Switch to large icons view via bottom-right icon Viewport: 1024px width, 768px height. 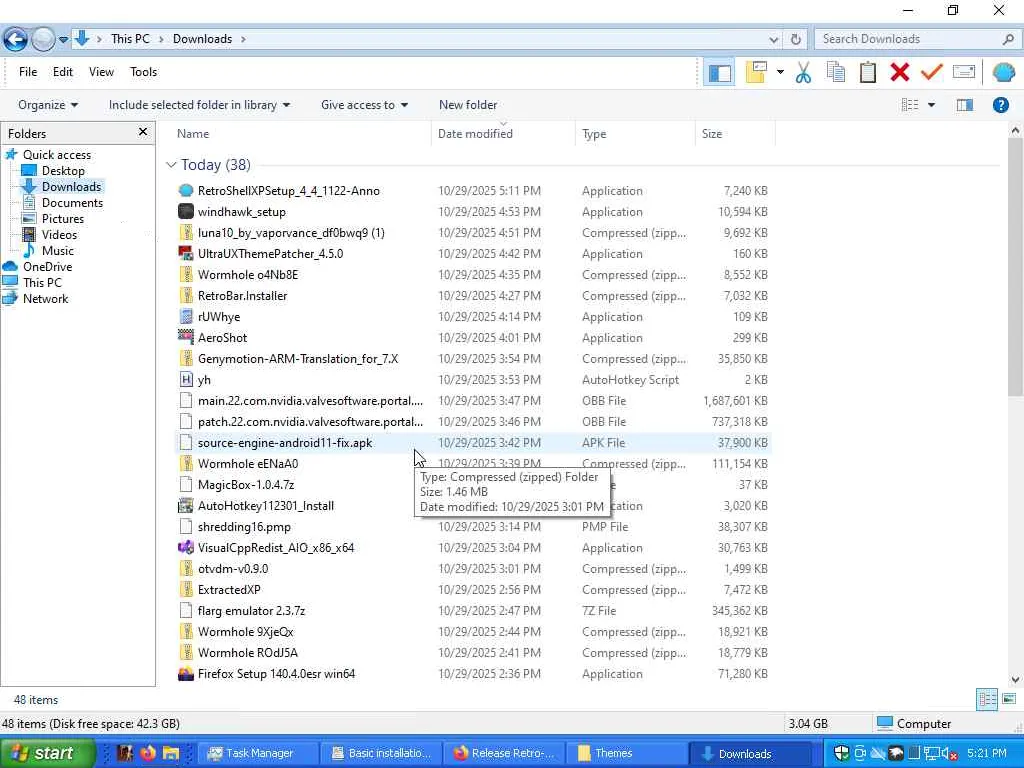coord(1009,699)
